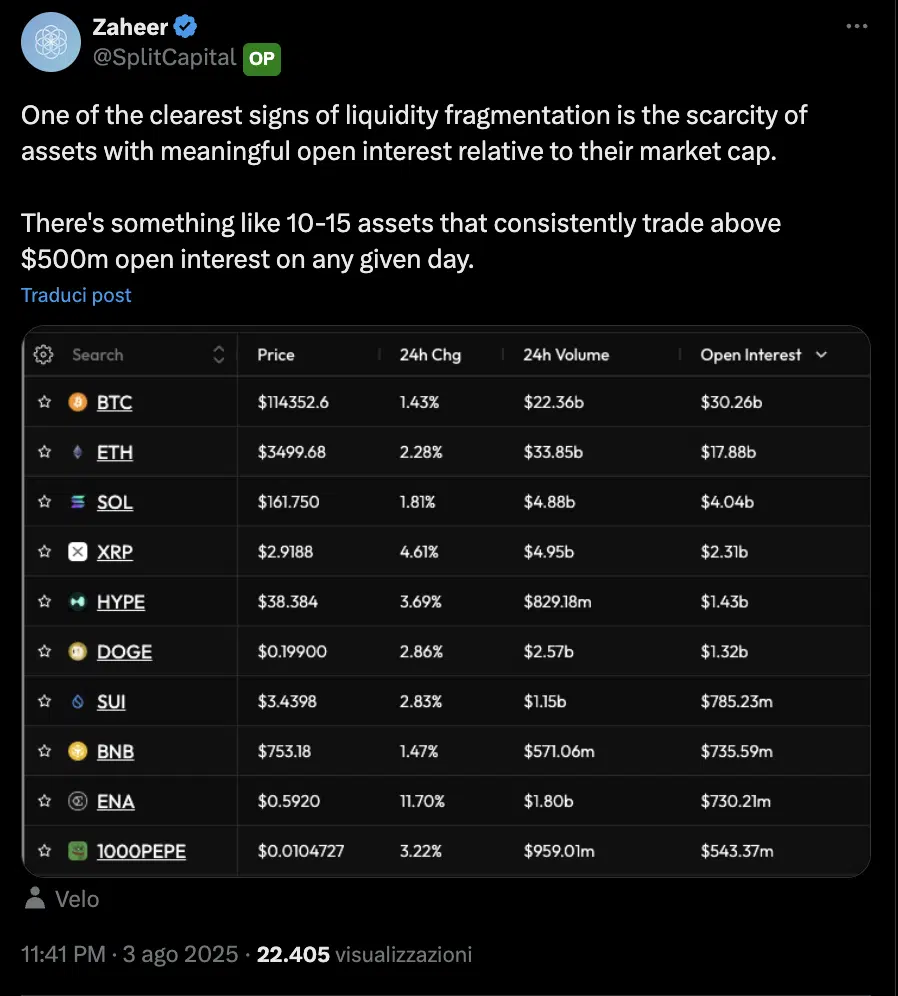Toggle the favorite star for BTC
This screenshot has width=898, height=996.
pyautogui.click(x=44, y=402)
